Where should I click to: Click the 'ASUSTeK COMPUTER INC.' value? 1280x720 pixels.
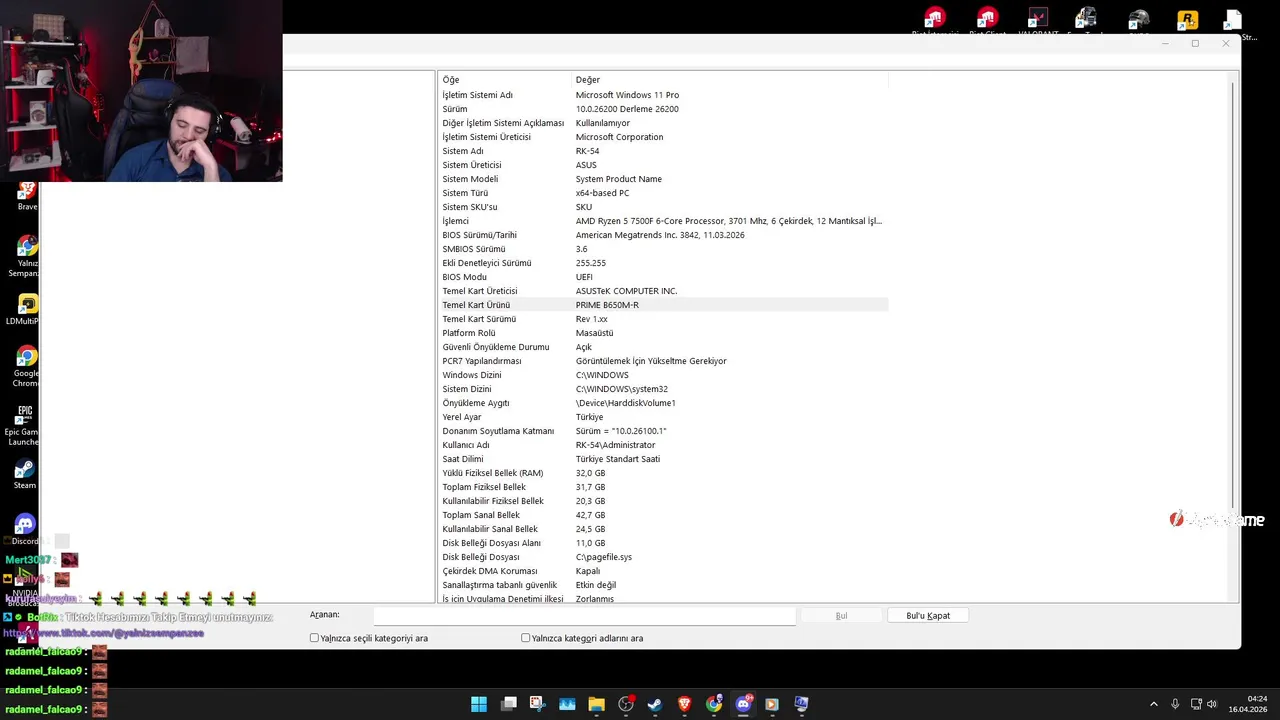tap(626, 291)
